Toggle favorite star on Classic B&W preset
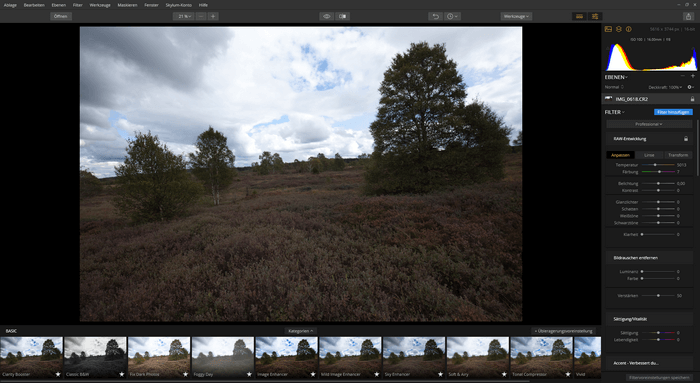The height and width of the screenshot is (383, 700). [x=121, y=375]
